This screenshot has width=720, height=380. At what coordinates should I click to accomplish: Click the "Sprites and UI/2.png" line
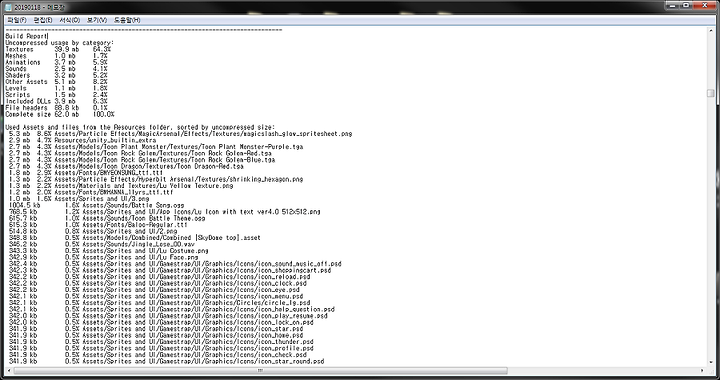pyautogui.click(x=93, y=231)
